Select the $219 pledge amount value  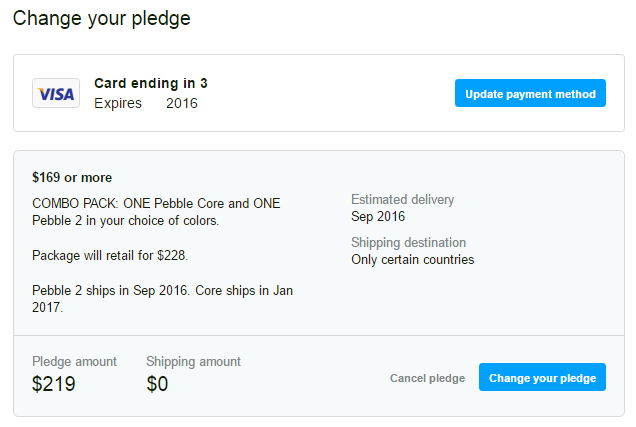pyautogui.click(x=54, y=384)
